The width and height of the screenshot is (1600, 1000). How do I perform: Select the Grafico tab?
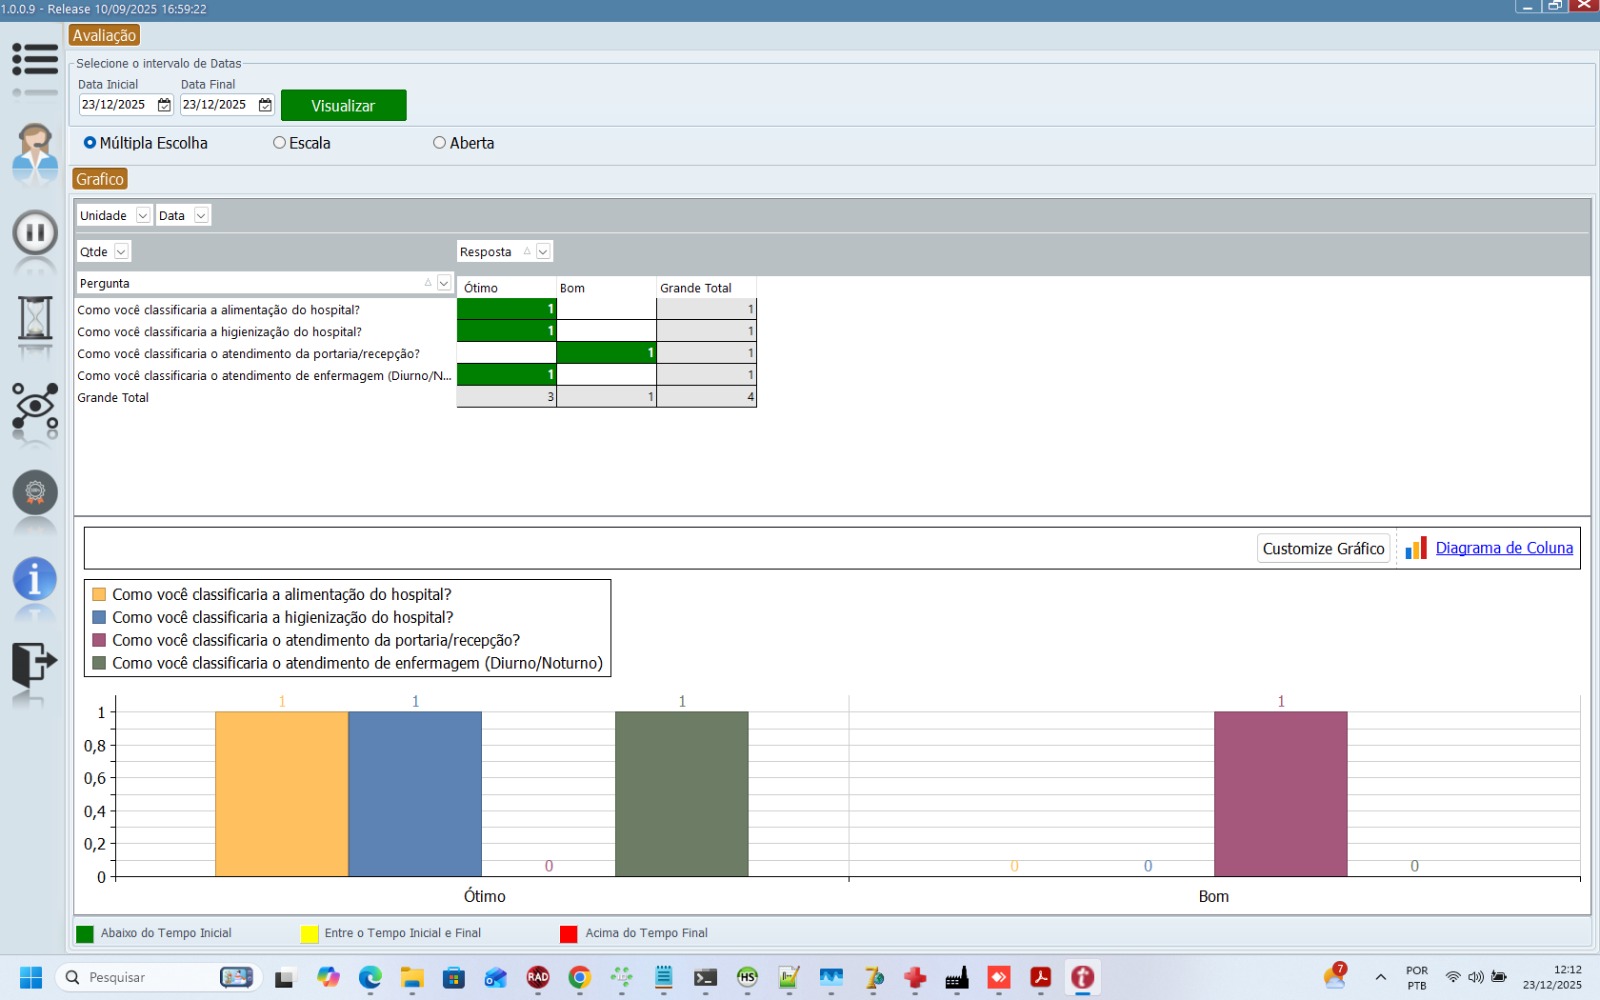(100, 180)
